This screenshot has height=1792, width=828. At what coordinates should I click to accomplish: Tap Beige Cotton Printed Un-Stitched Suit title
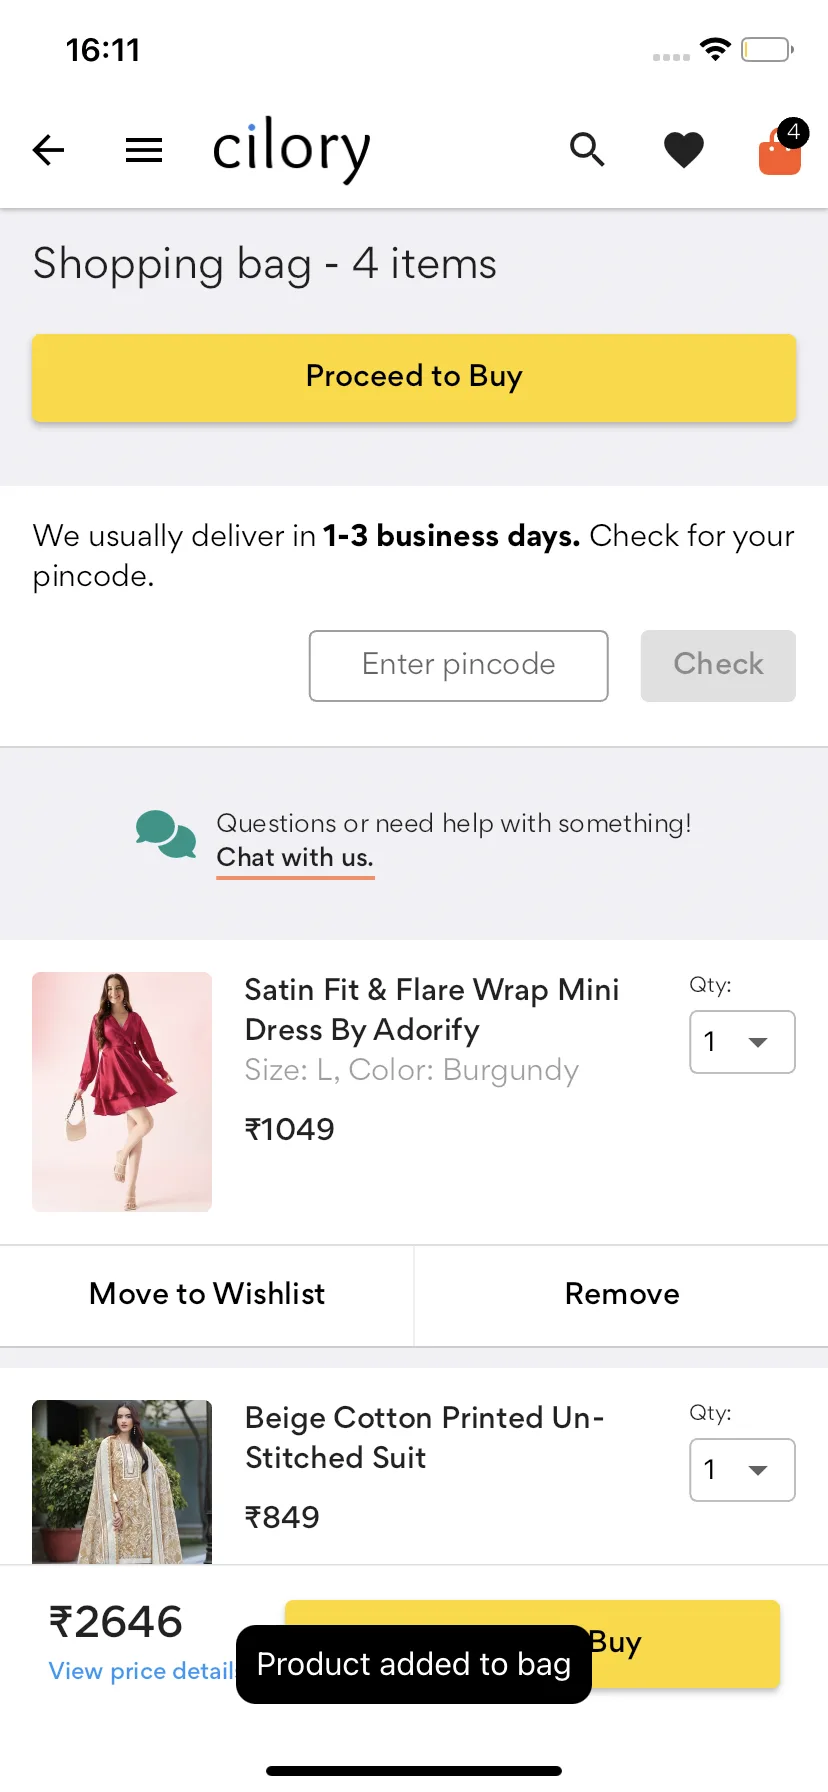(424, 1437)
